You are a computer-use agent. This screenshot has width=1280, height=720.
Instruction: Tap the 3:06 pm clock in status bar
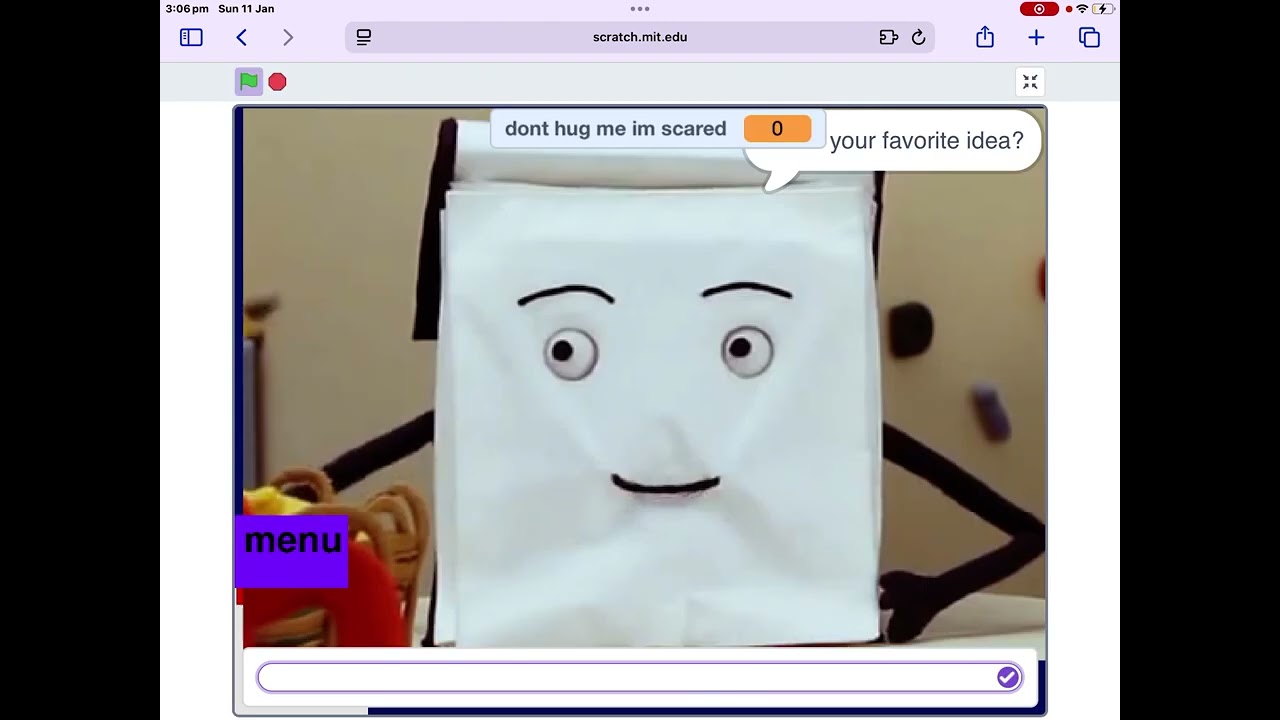pyautogui.click(x=187, y=9)
